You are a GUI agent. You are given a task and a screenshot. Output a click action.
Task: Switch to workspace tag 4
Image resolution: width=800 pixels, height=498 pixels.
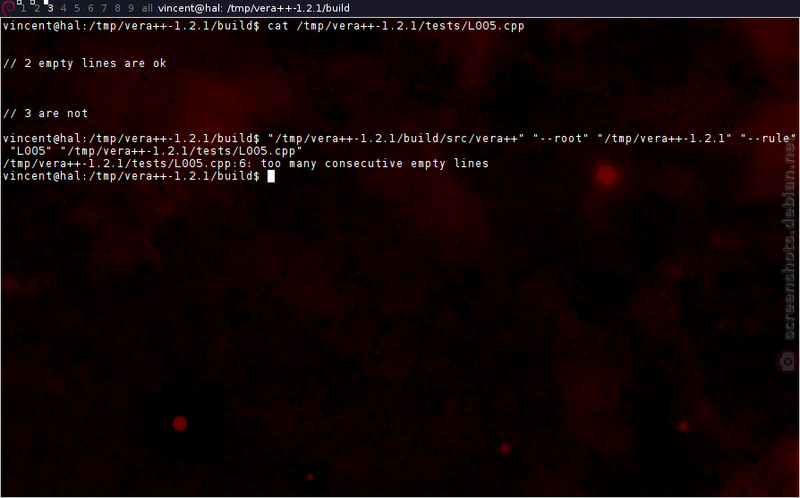(x=63, y=8)
